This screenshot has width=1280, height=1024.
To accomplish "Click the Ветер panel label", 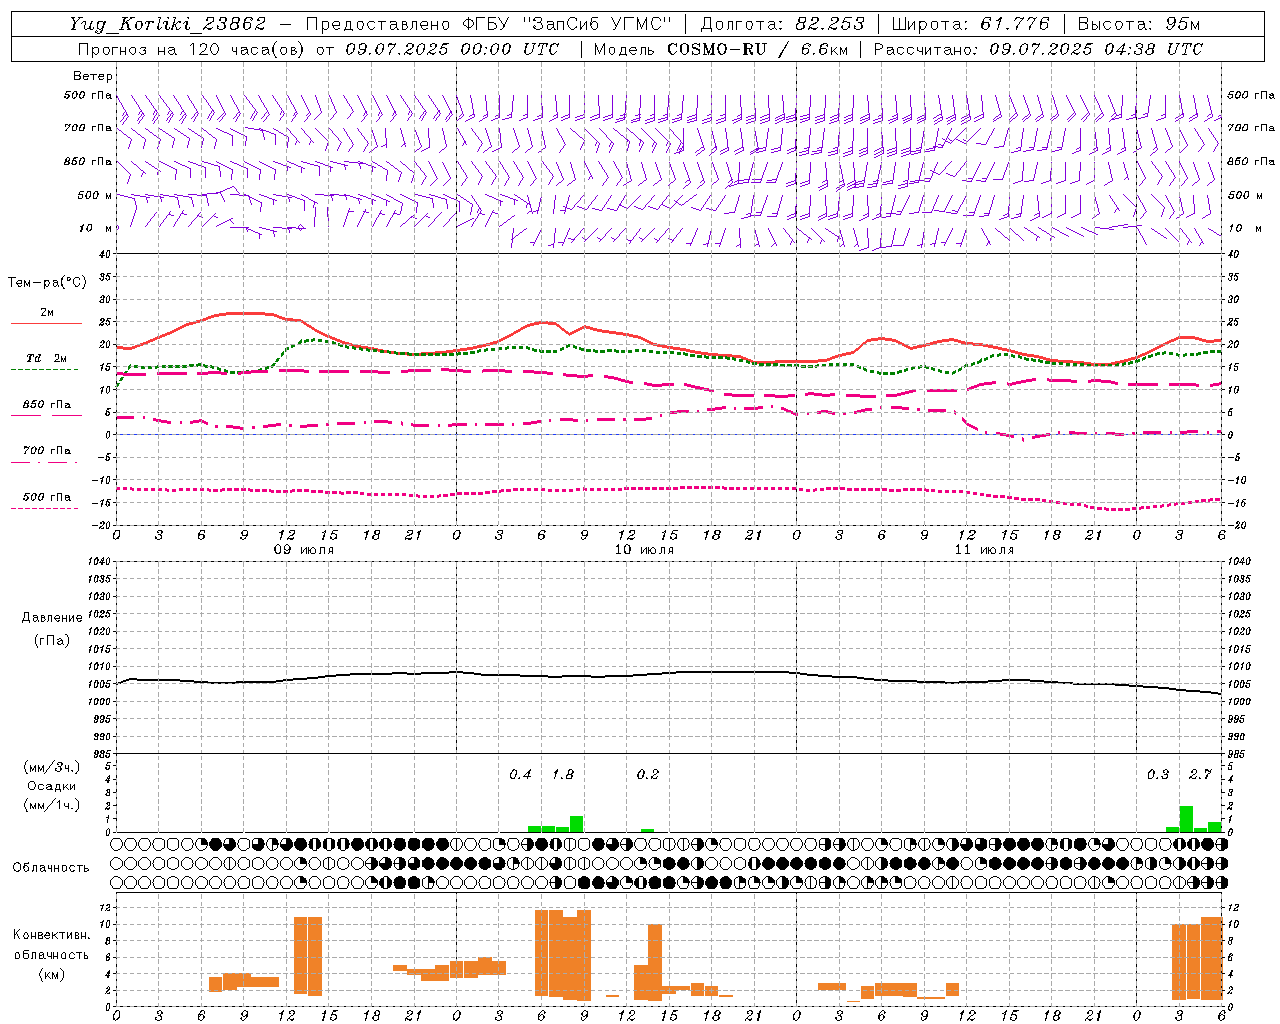I will tap(93, 76).
